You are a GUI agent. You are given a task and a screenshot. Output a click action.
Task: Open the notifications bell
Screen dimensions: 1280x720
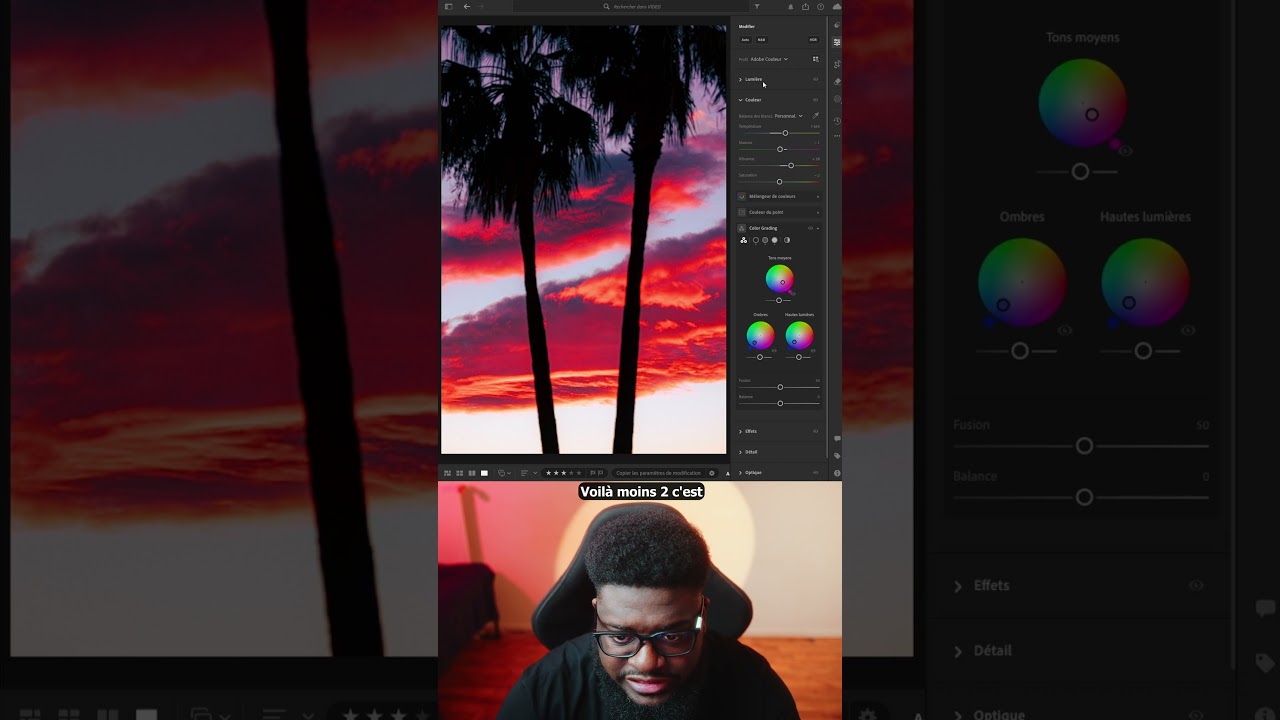click(791, 6)
